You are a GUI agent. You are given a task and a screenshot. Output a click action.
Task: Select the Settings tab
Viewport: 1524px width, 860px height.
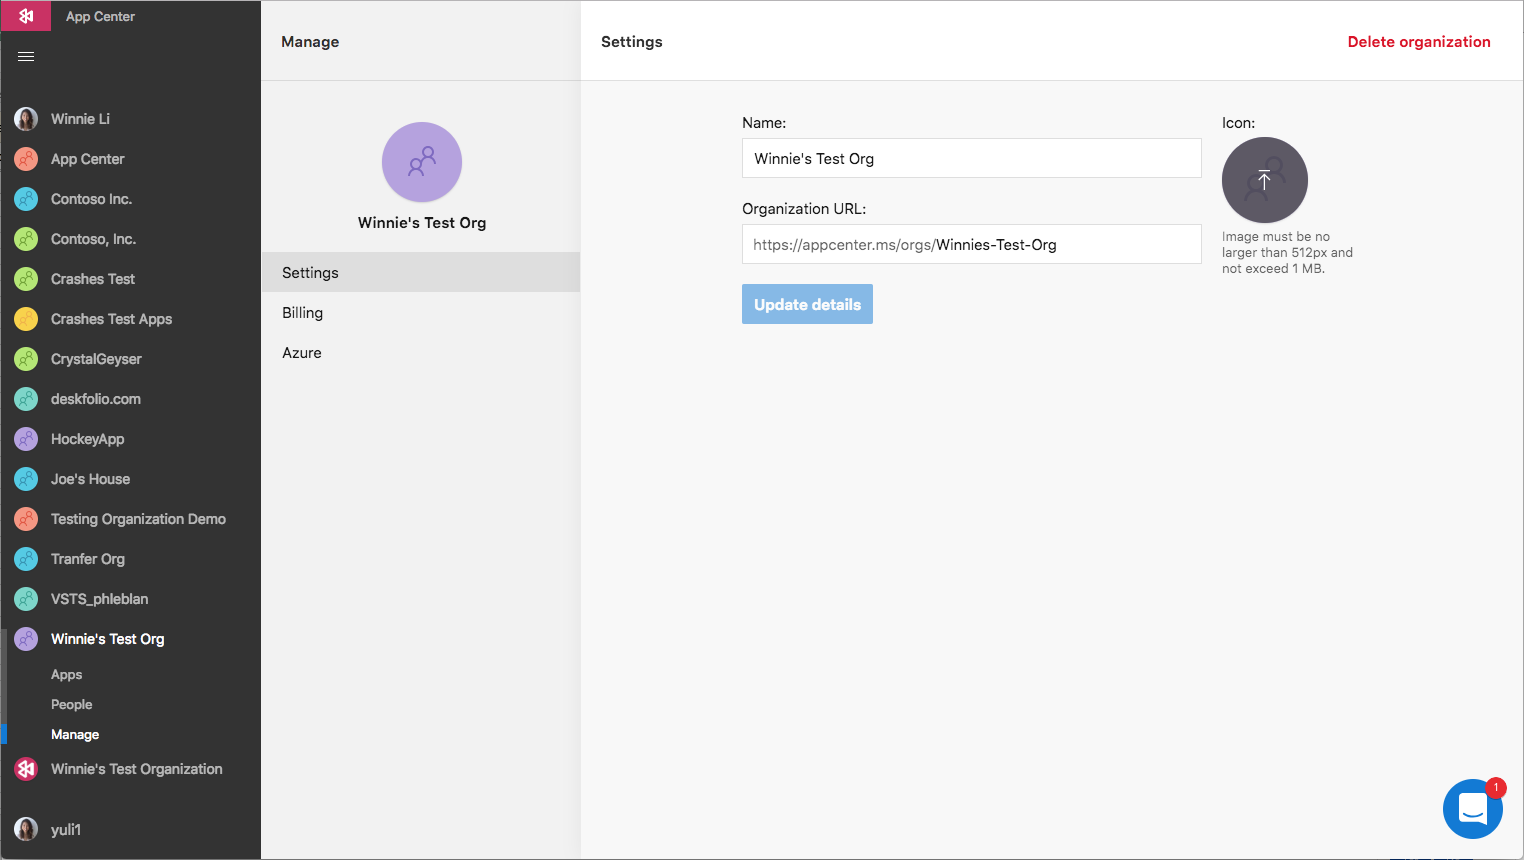pyautogui.click(x=309, y=272)
